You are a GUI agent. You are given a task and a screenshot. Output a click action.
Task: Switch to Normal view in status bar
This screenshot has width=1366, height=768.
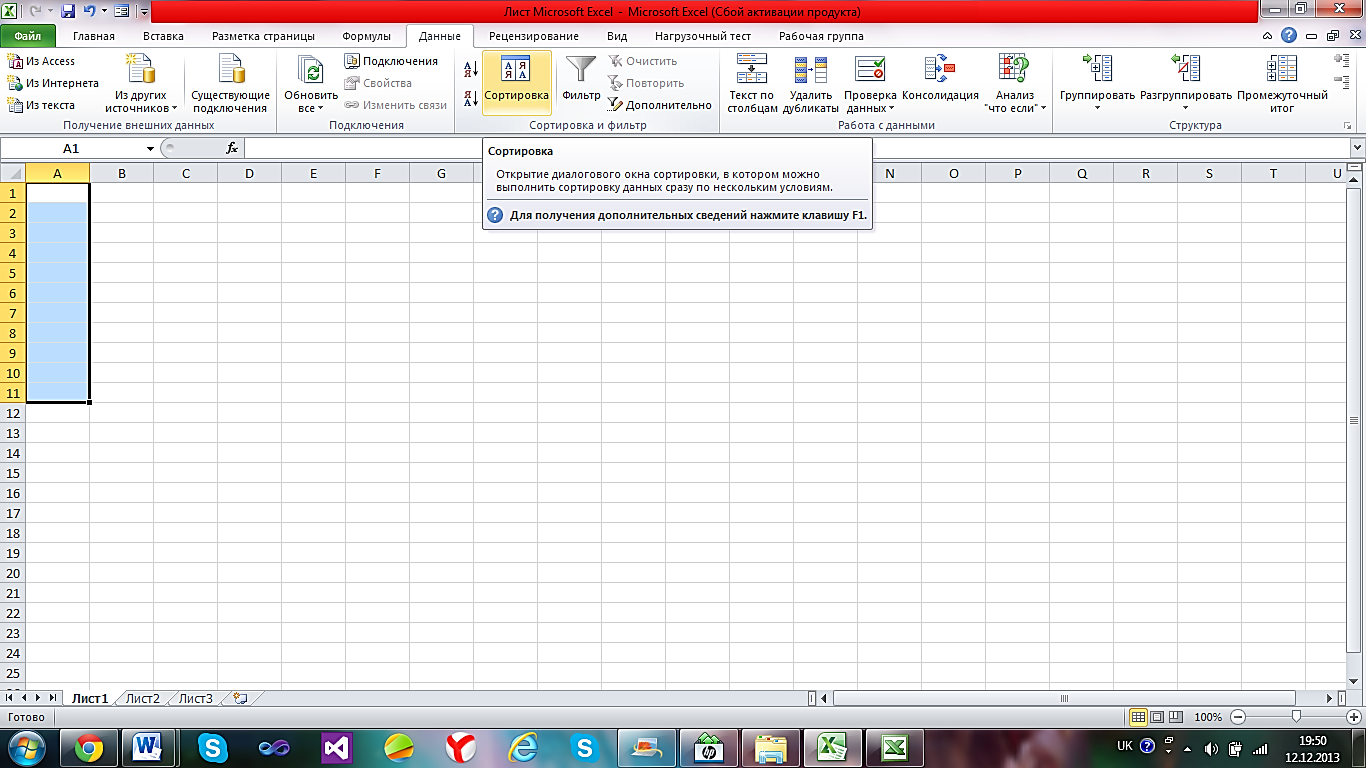pos(1138,717)
